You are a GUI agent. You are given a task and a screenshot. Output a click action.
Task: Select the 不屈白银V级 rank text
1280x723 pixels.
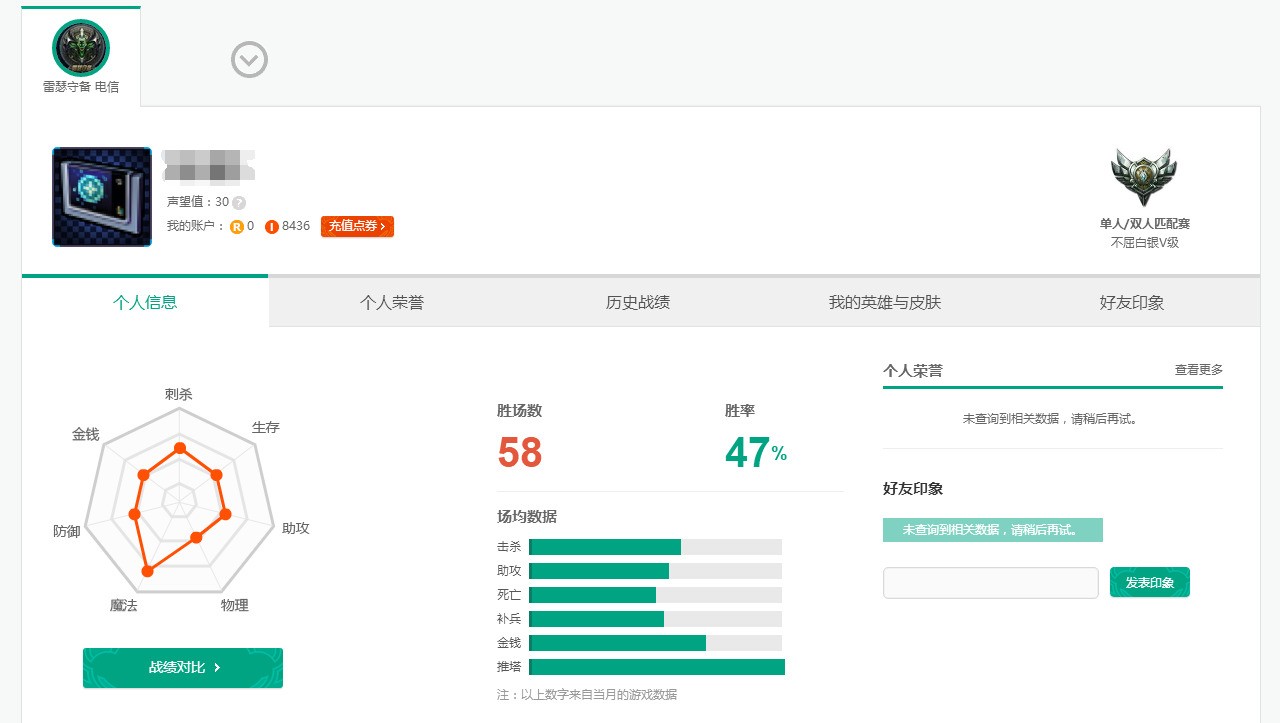tap(1145, 243)
